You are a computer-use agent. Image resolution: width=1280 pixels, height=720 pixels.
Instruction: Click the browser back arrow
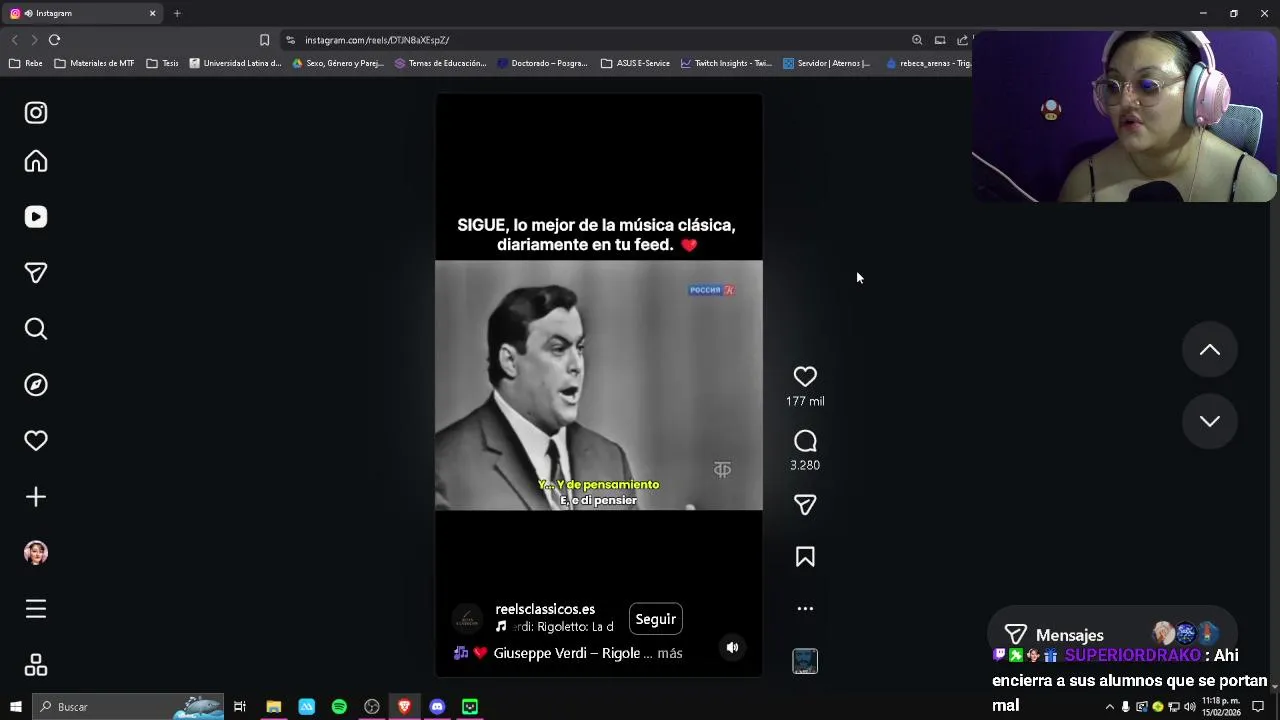click(14, 40)
